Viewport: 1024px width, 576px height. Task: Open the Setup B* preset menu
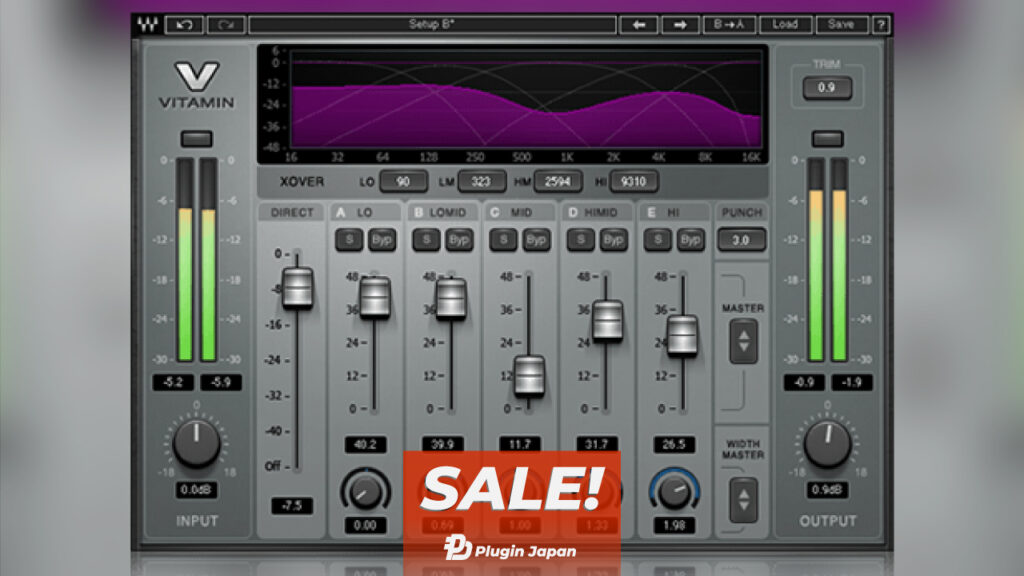click(435, 23)
